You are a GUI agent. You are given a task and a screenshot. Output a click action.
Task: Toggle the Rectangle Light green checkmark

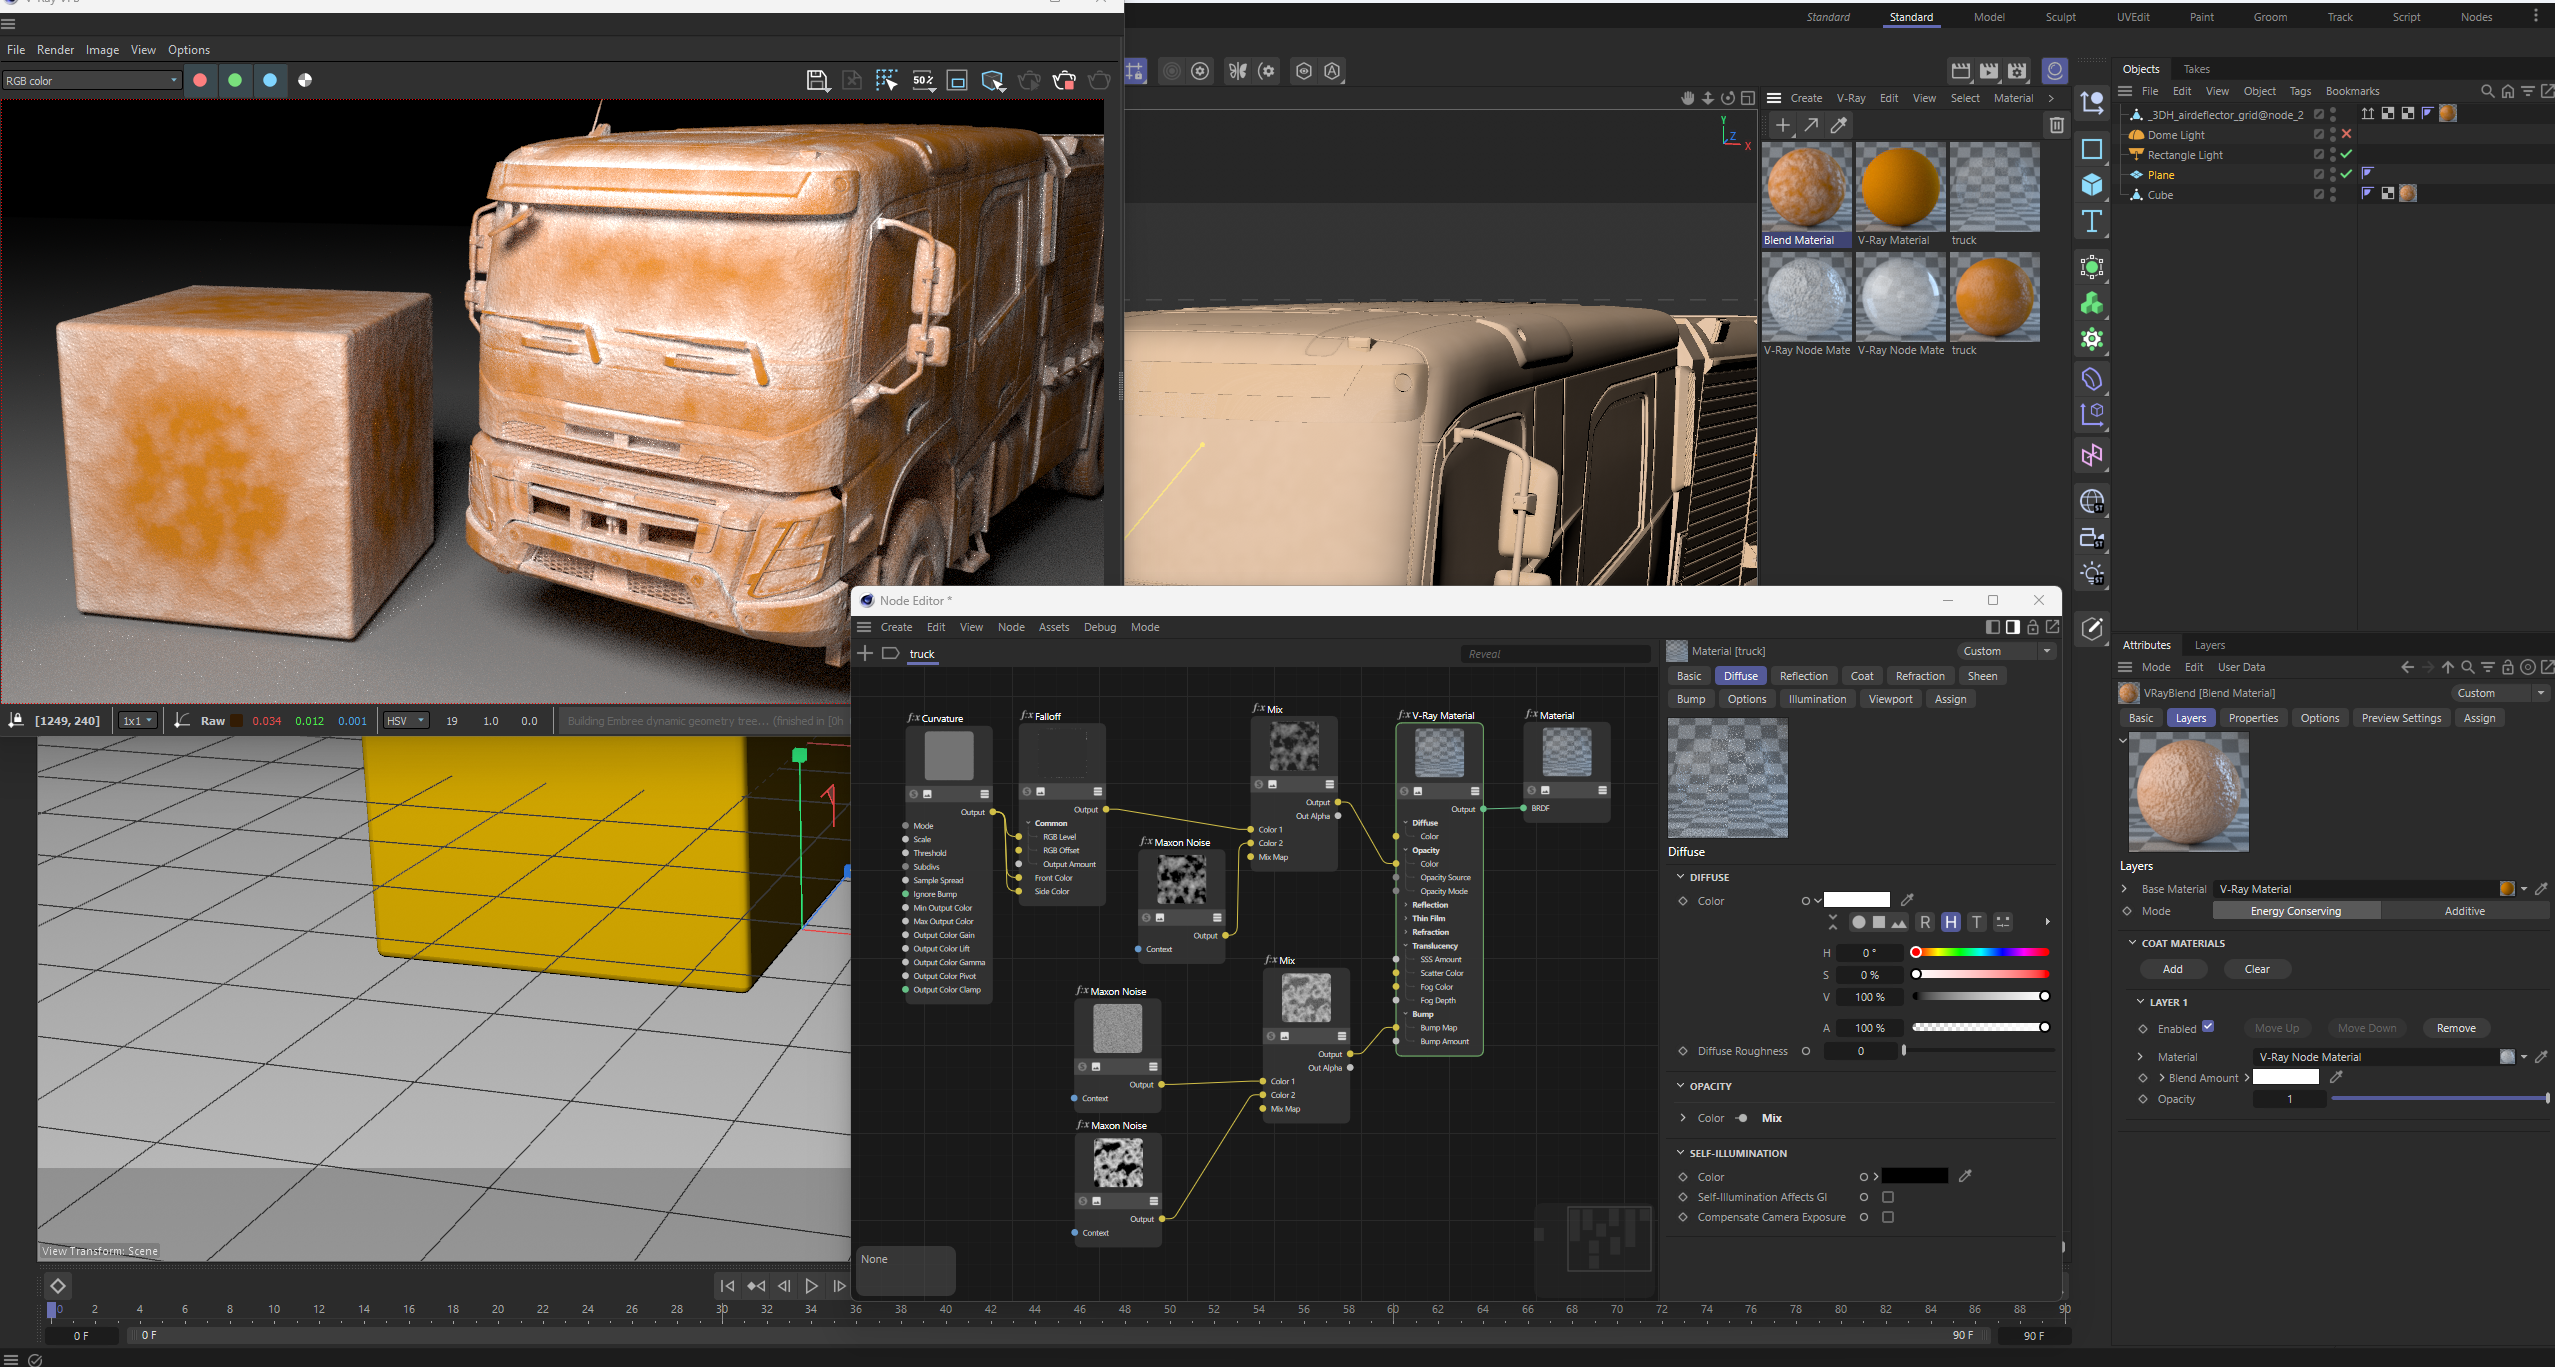[2346, 154]
